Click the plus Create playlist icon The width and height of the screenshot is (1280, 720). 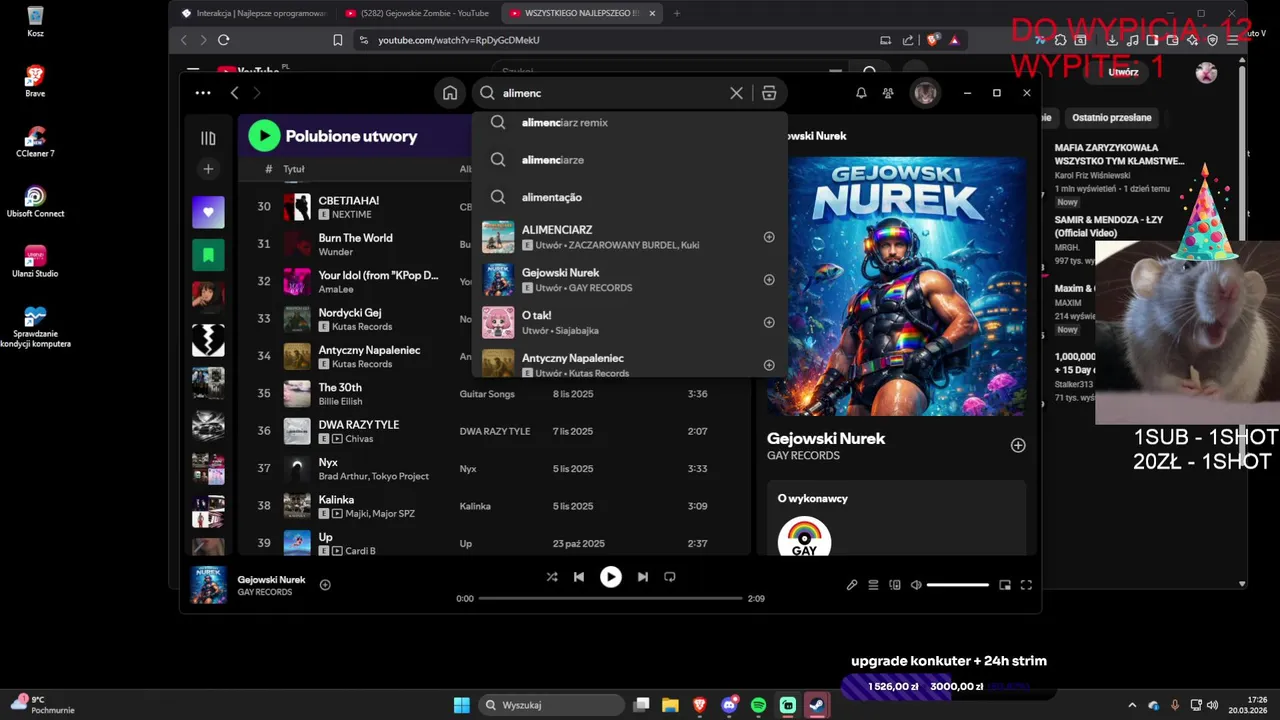tap(208, 169)
